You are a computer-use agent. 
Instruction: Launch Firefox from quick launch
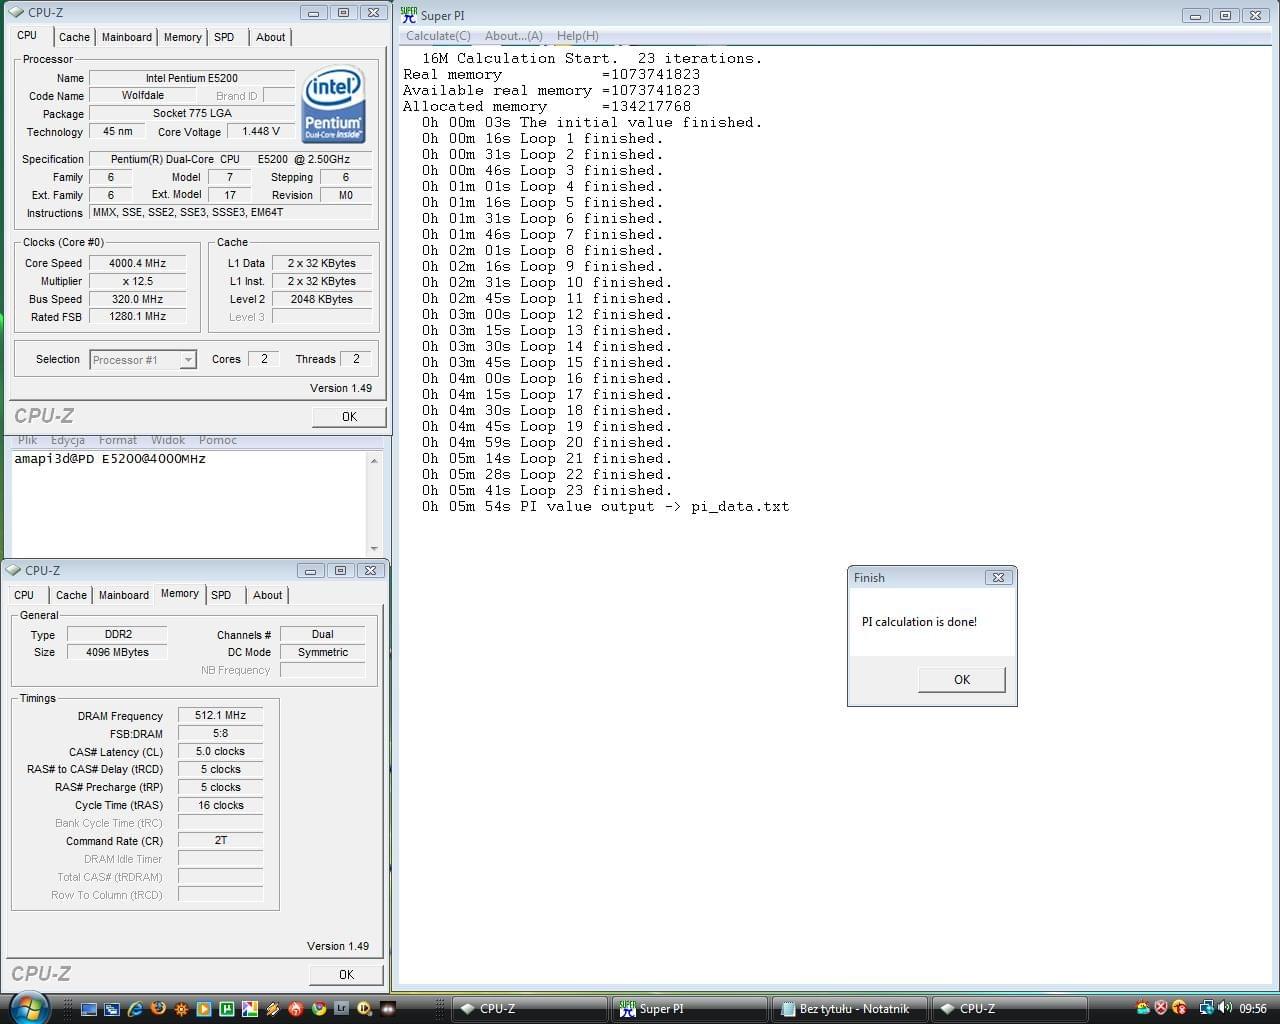(x=158, y=1008)
